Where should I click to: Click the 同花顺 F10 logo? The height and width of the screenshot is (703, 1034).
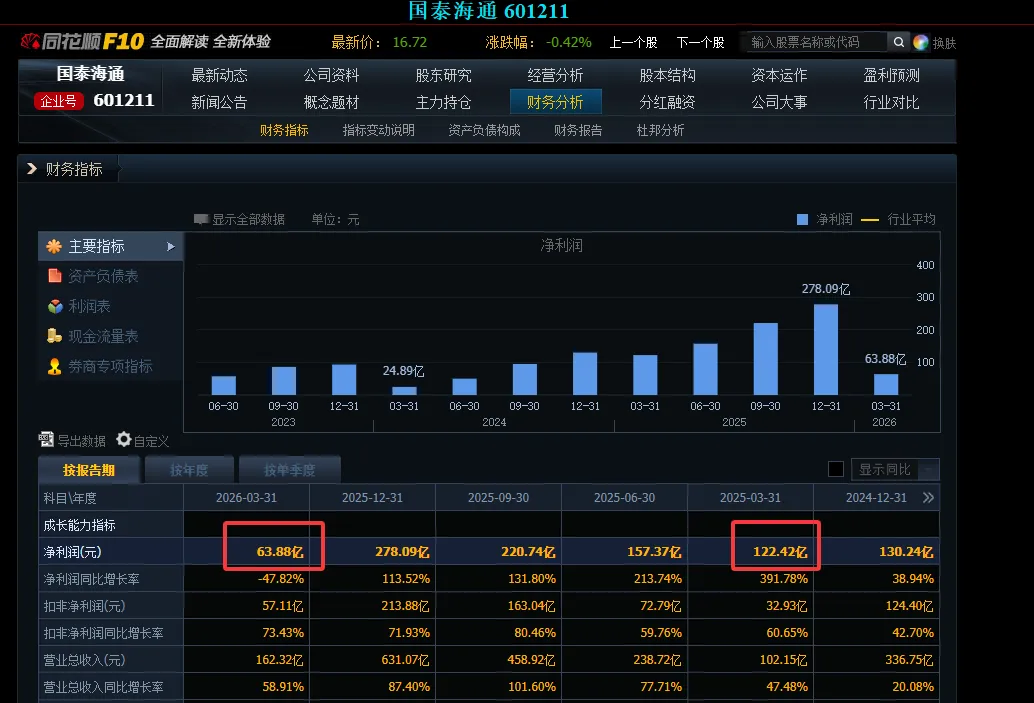(82, 42)
